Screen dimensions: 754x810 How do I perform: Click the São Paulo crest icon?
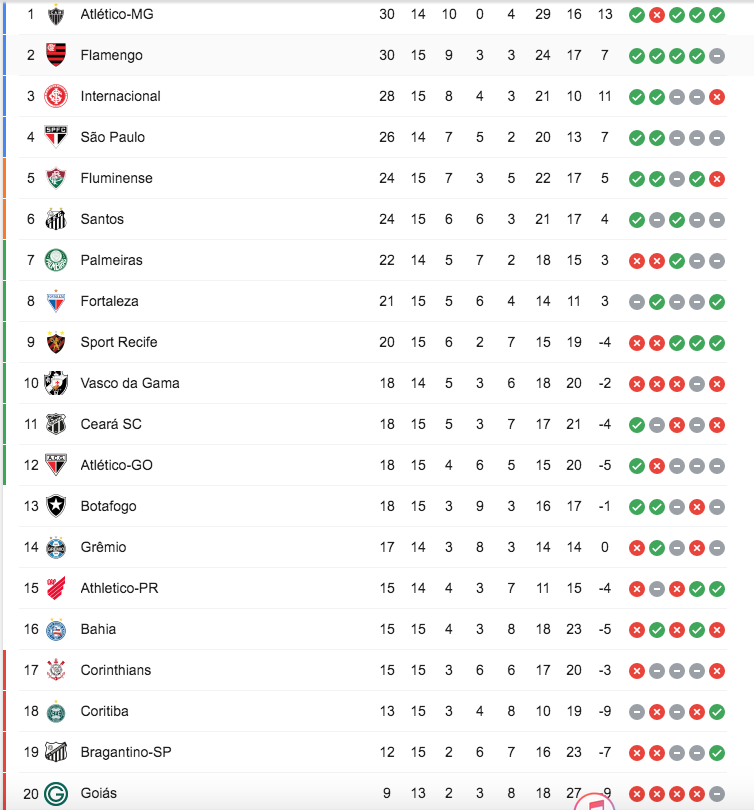(x=56, y=137)
